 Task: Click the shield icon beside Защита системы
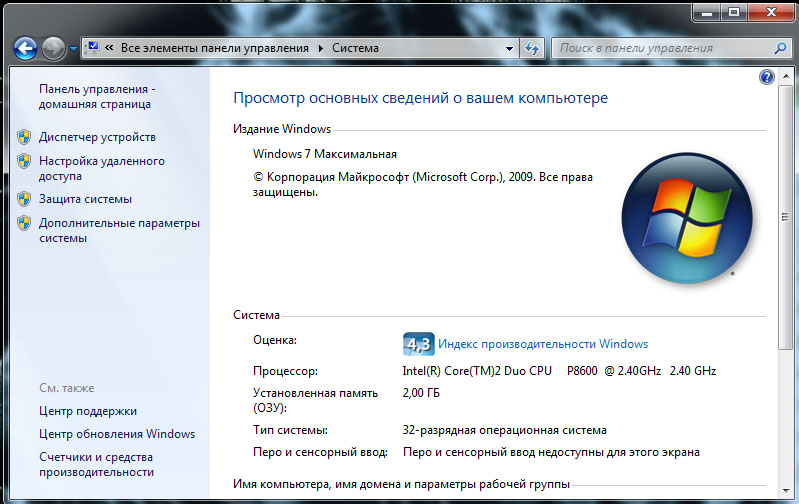24,199
